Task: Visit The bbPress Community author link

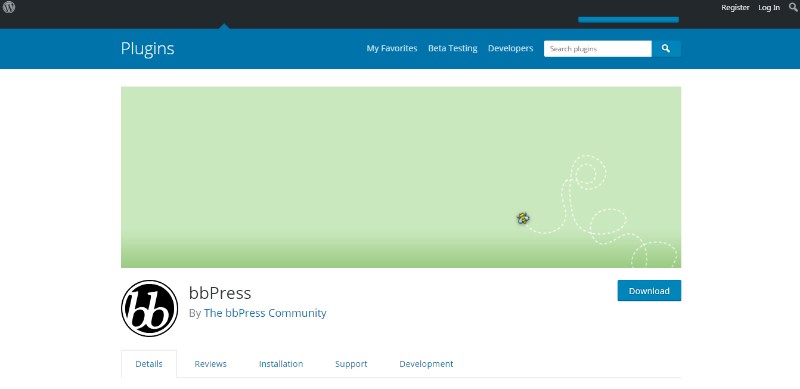Action: (265, 313)
